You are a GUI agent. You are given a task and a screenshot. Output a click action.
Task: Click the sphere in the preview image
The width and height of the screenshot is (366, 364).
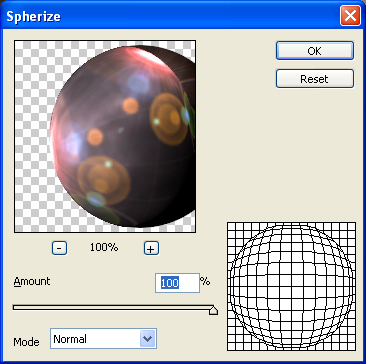click(x=123, y=137)
